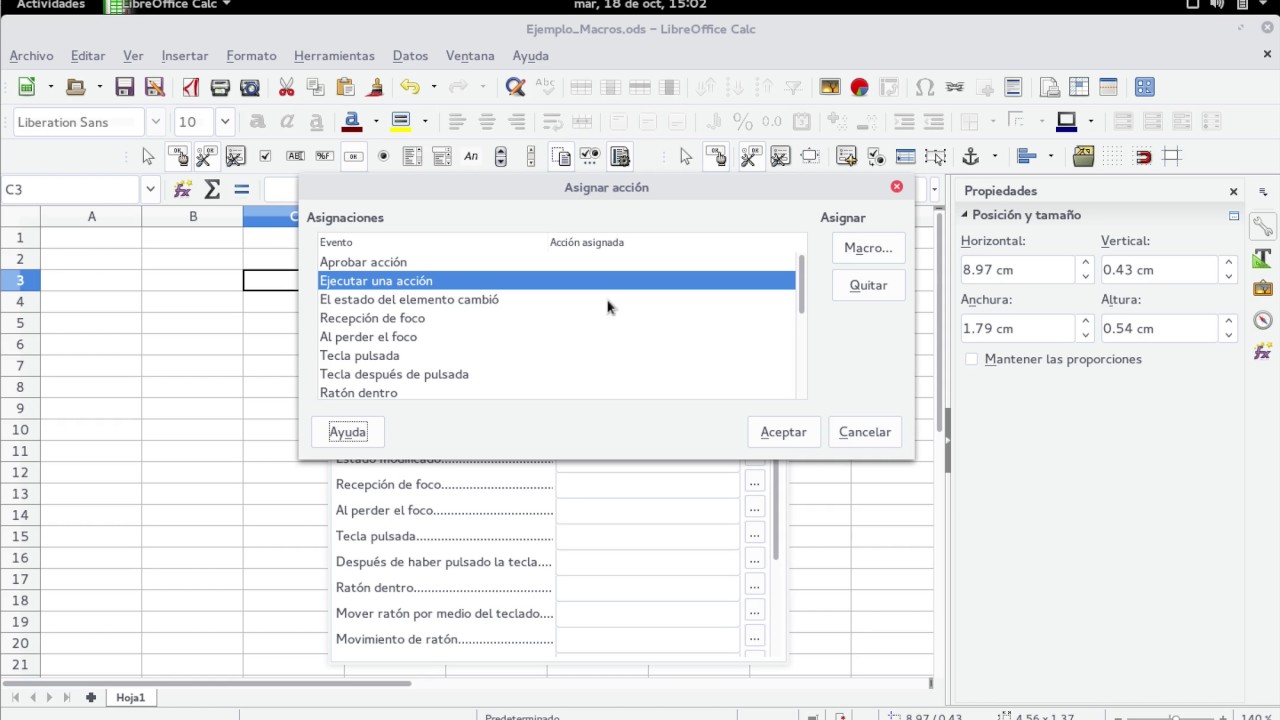The width and height of the screenshot is (1280, 720).
Task: Pick the yellow highlighting color swatch
Action: (401, 122)
